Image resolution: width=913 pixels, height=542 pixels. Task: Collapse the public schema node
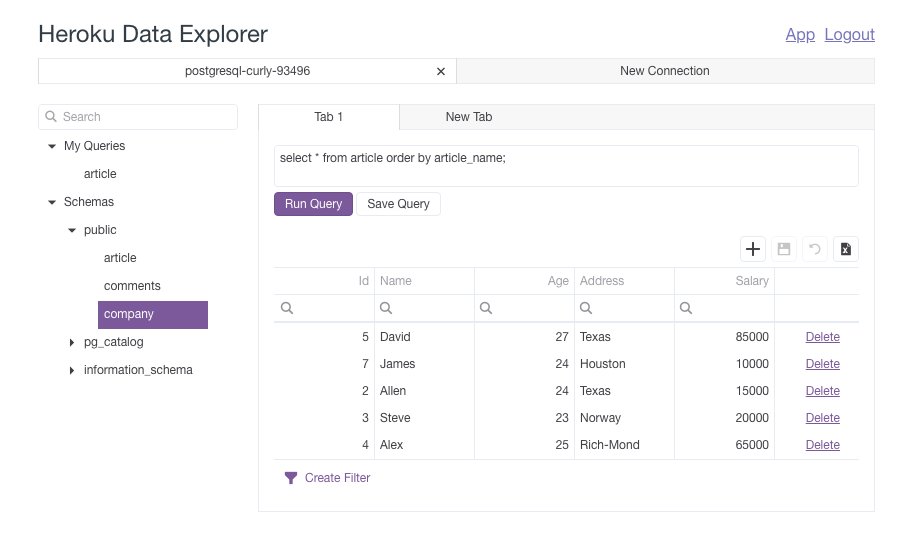click(72, 230)
